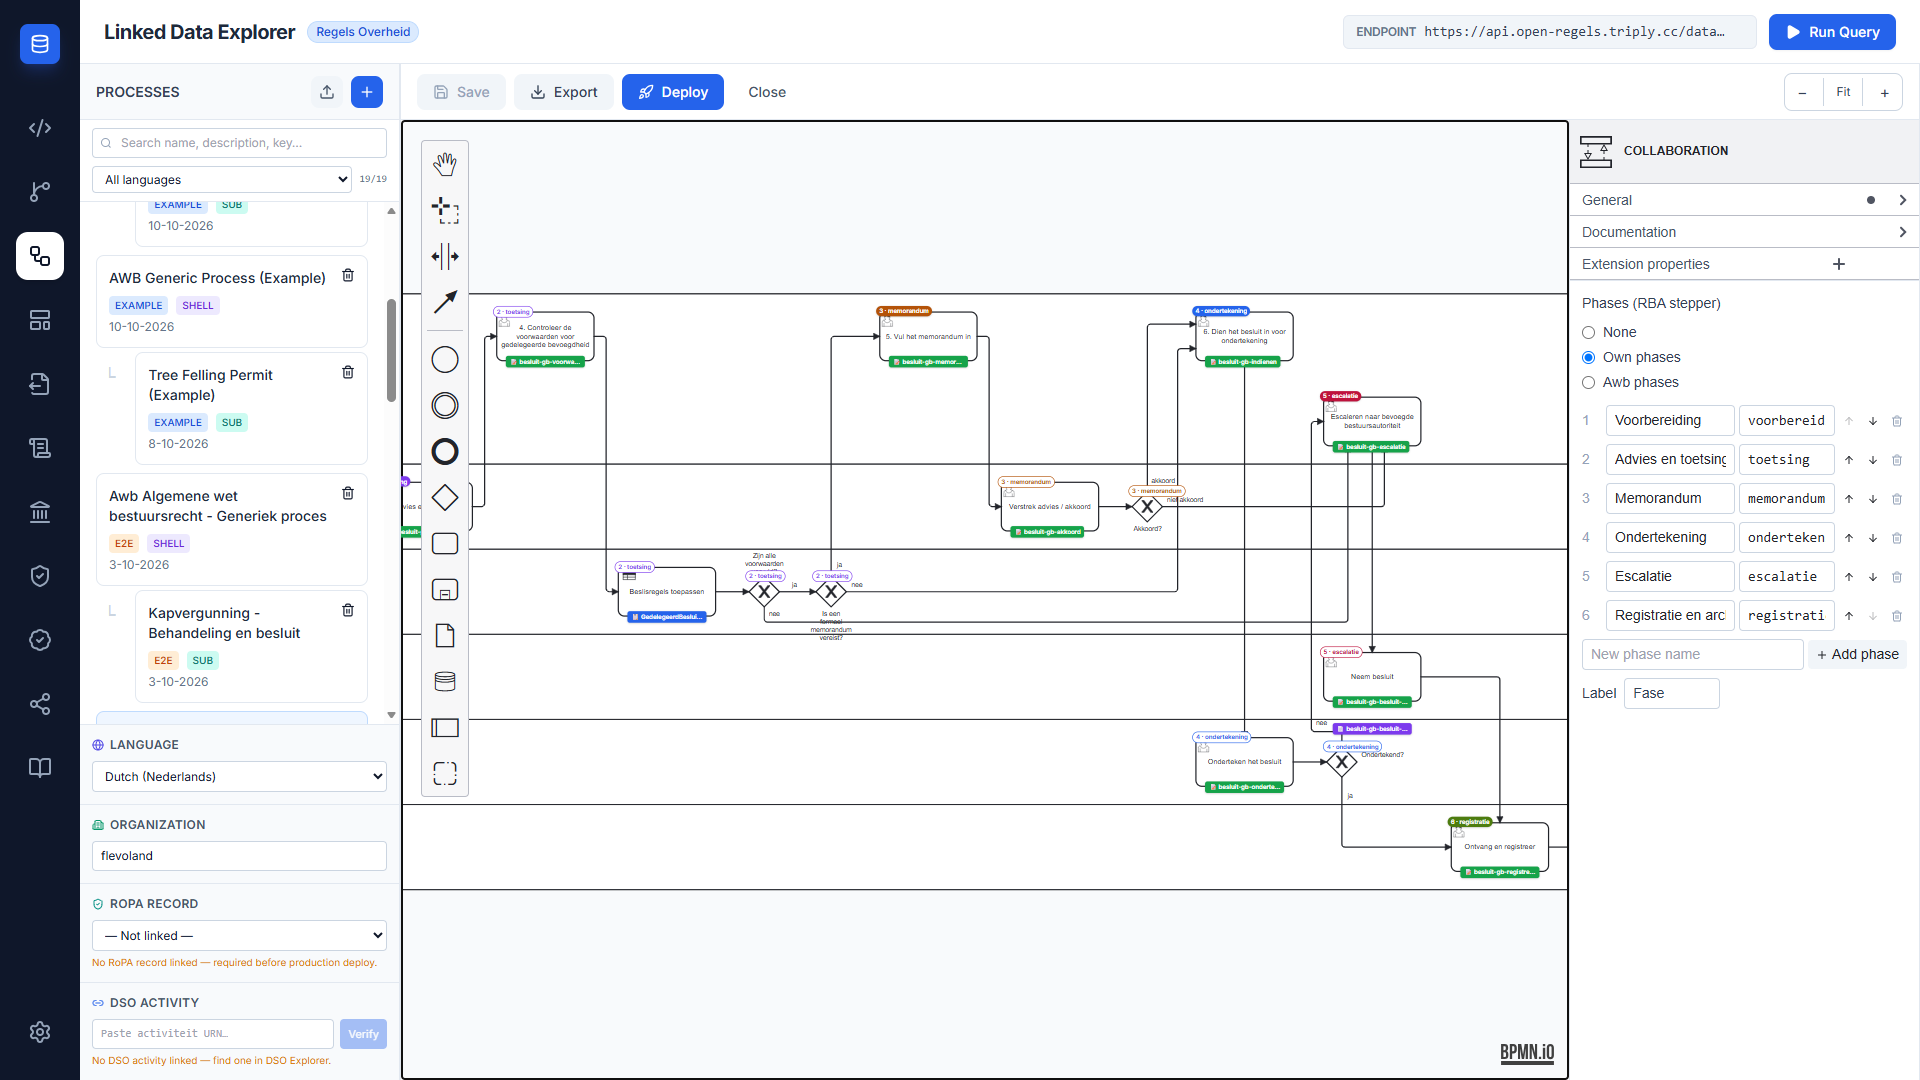Create a data store reference
1920x1080 pixels.
[x=445, y=682]
